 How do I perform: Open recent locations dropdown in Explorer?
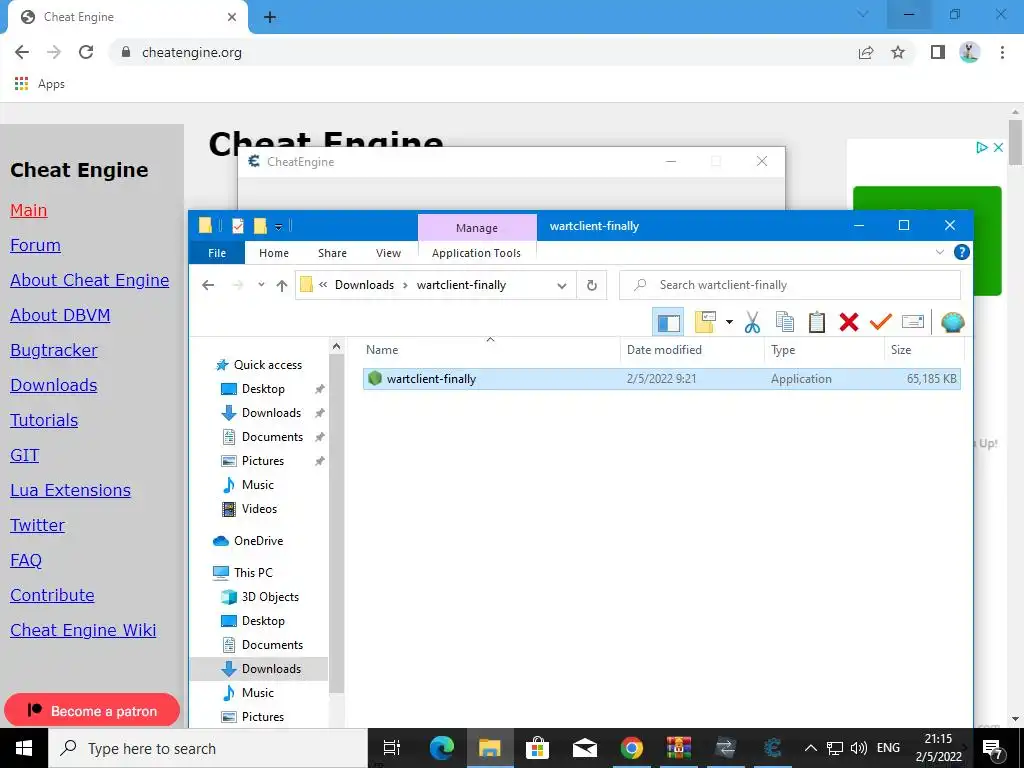coord(261,285)
